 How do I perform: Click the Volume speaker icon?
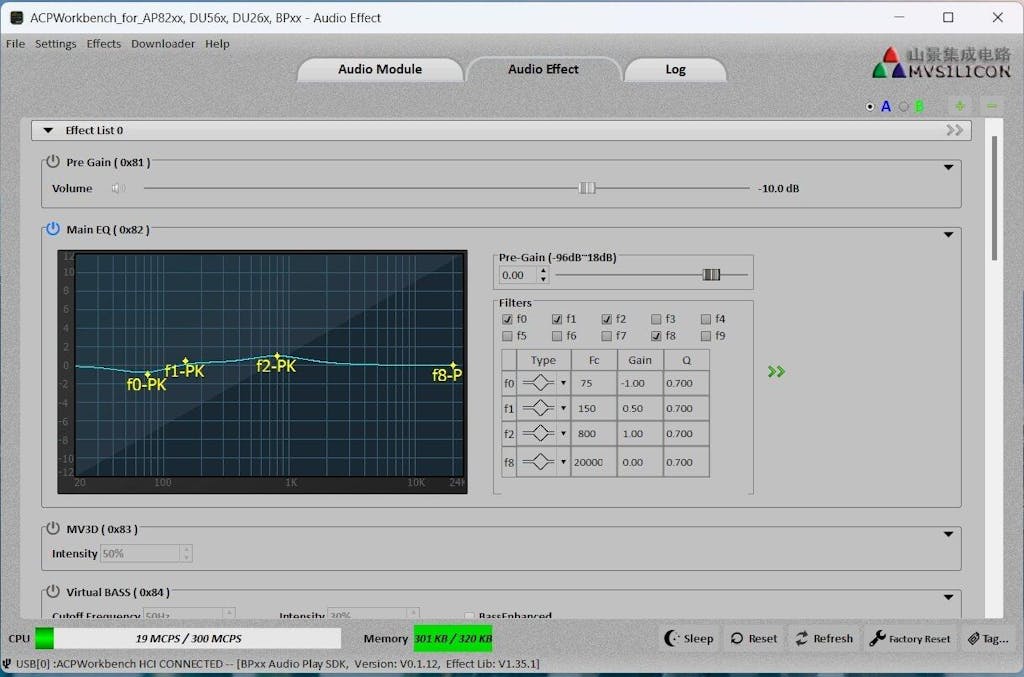(117, 188)
